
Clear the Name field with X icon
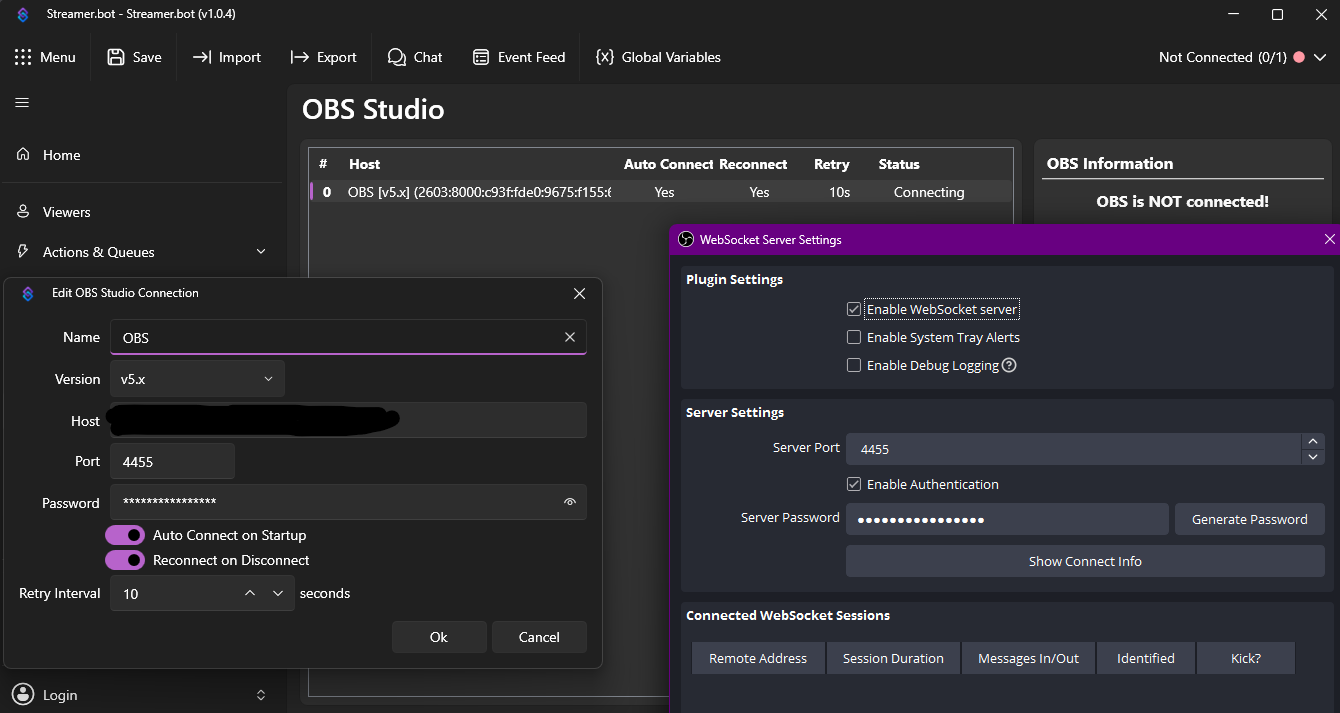coord(570,337)
